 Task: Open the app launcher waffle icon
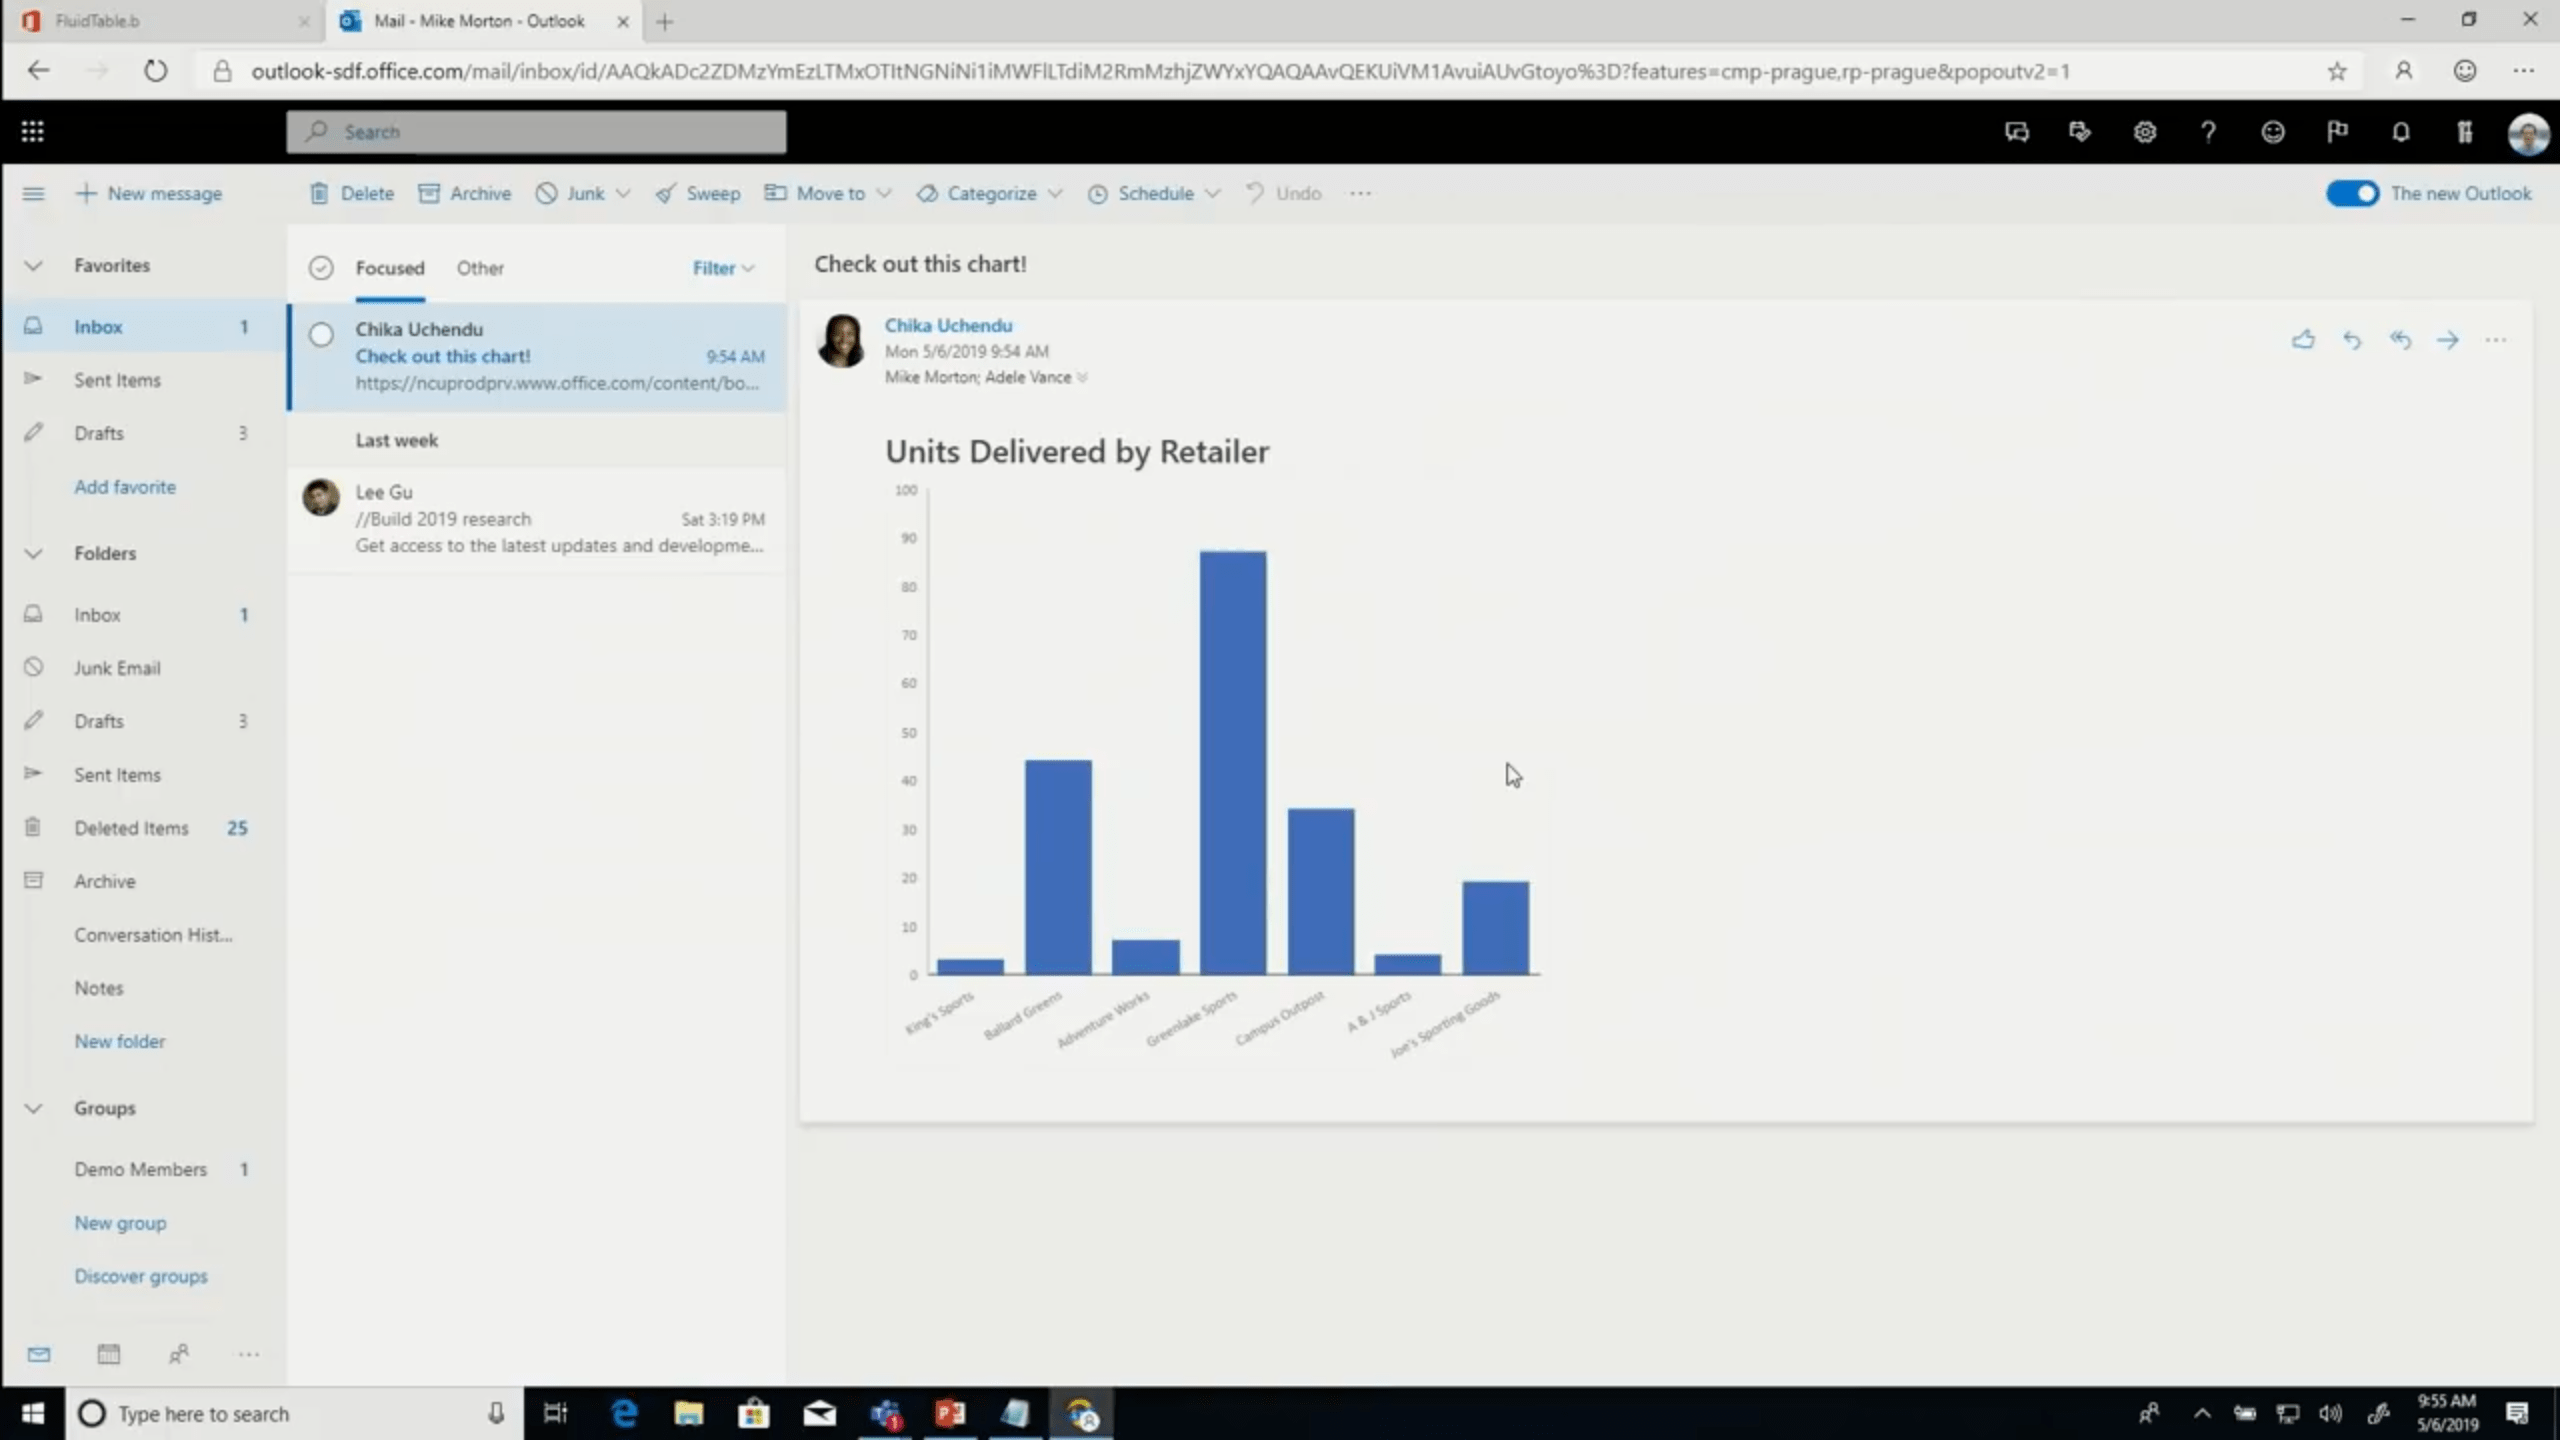pyautogui.click(x=32, y=131)
